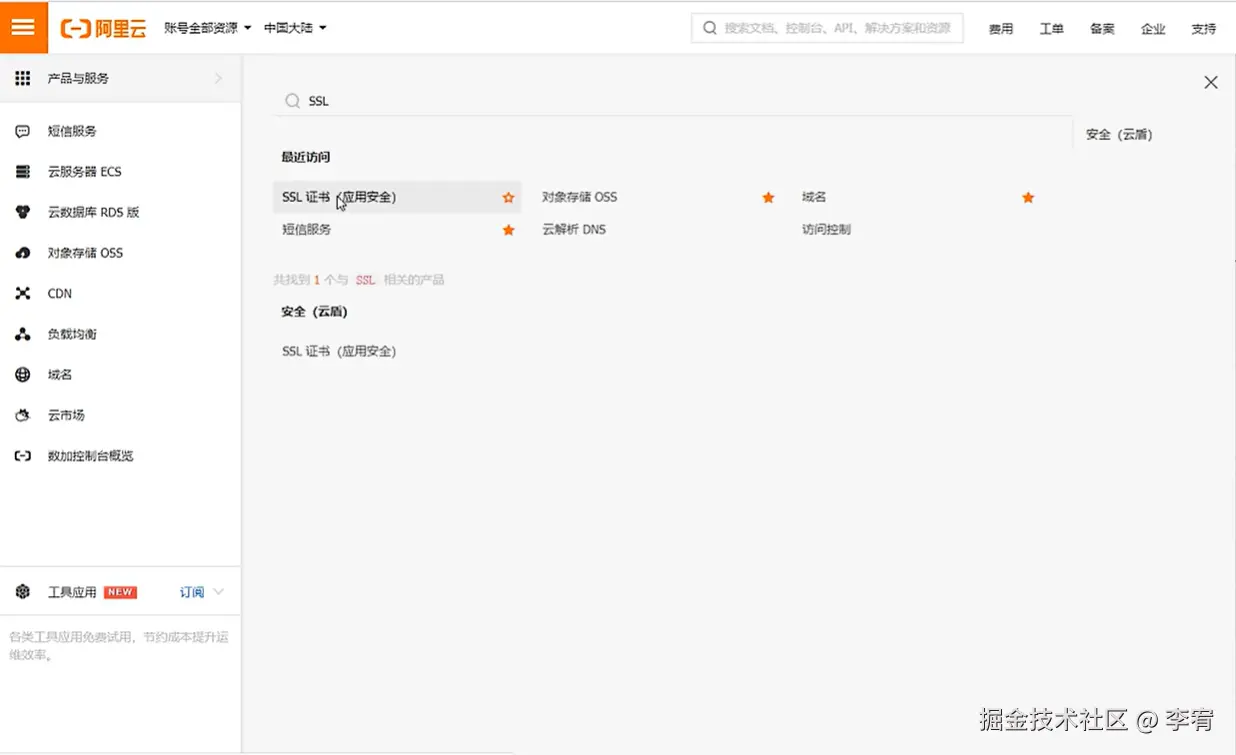Click the NEW badge beside 工具应用
Screen dimensions: 1236x755
120,592
